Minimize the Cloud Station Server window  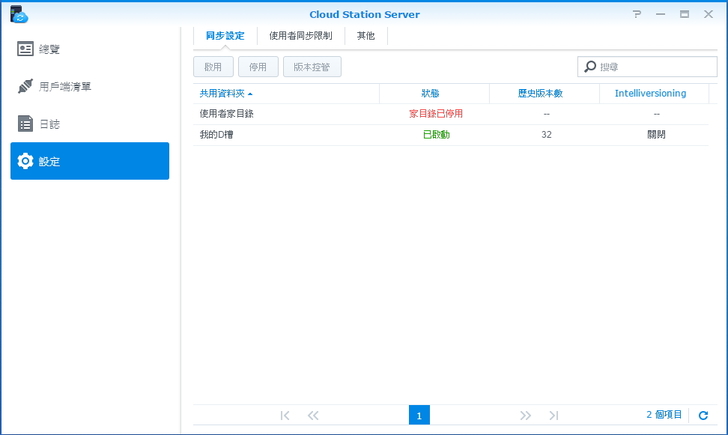[x=660, y=14]
